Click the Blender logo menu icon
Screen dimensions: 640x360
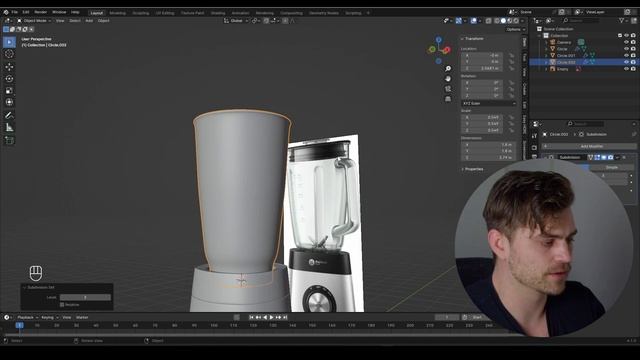pos(6,12)
